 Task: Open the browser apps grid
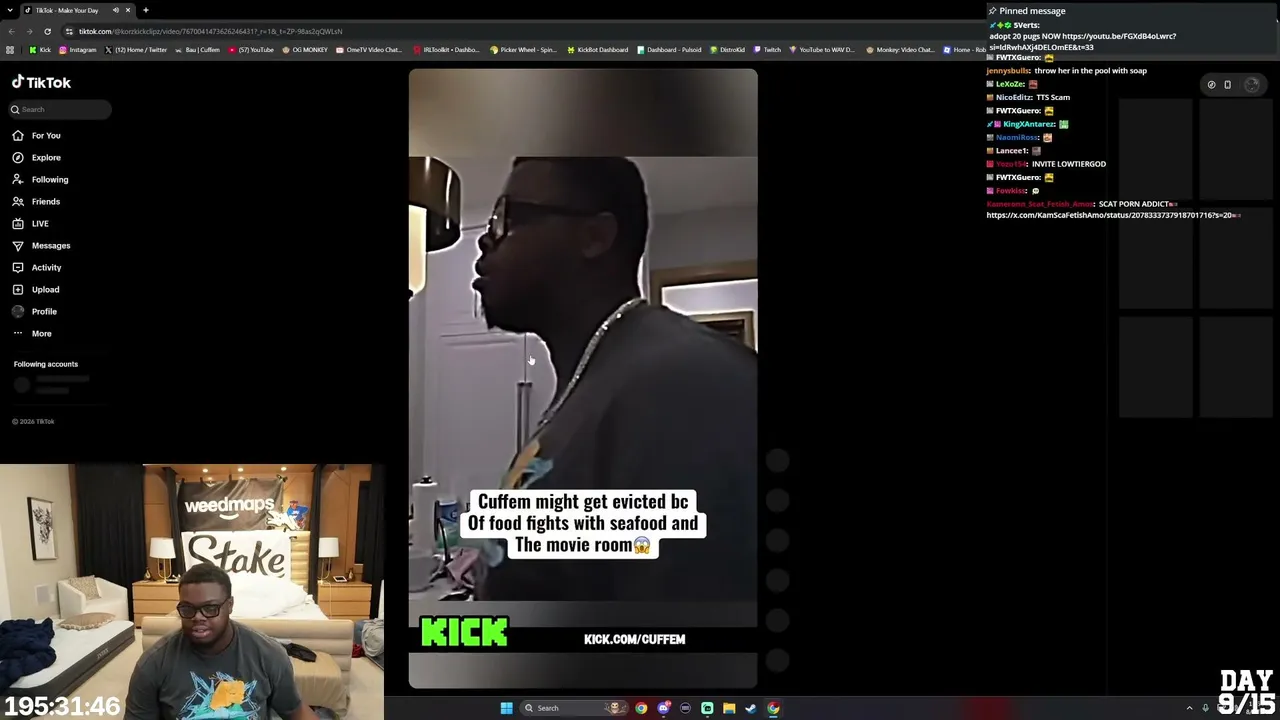(x=10, y=50)
